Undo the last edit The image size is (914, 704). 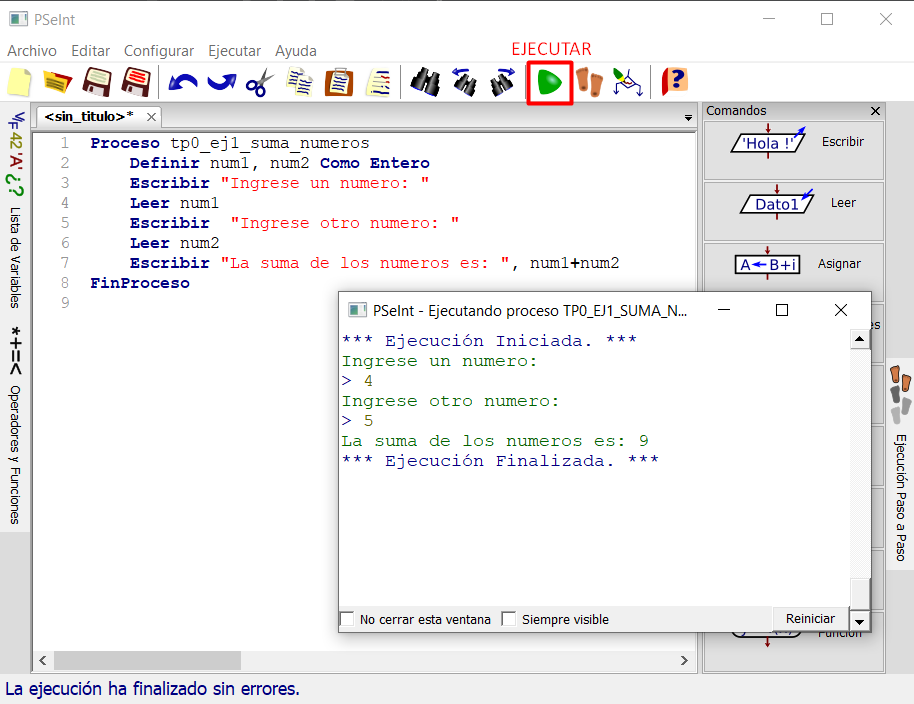(x=182, y=83)
